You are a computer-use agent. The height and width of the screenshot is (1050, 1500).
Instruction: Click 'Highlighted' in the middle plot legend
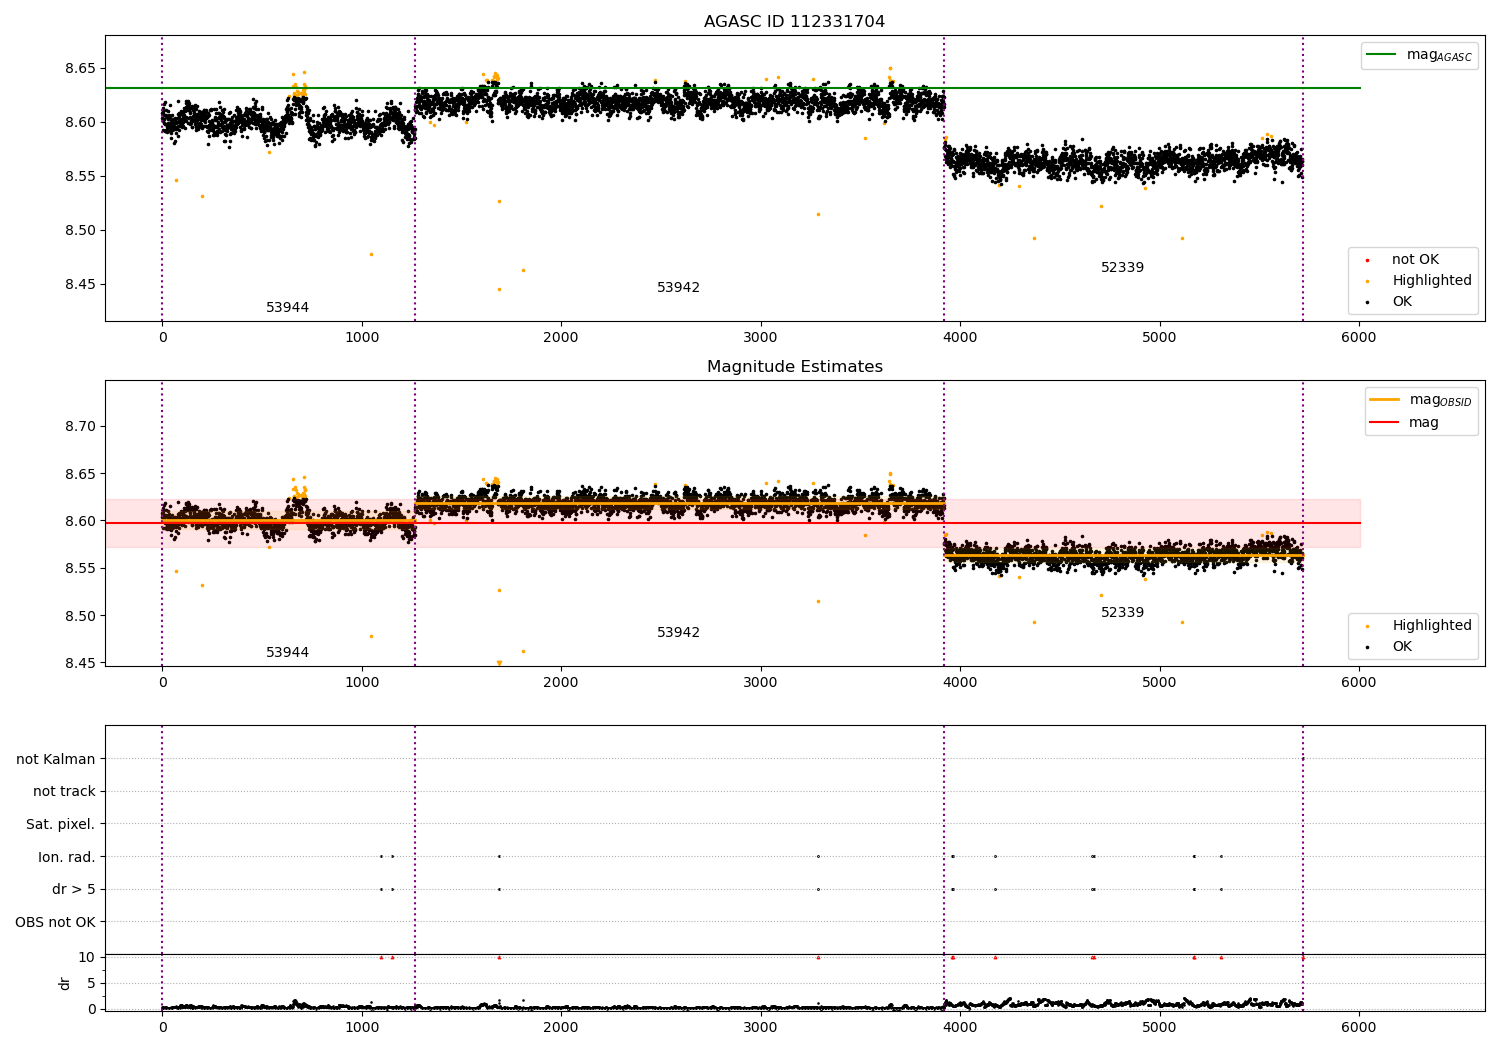click(1432, 626)
